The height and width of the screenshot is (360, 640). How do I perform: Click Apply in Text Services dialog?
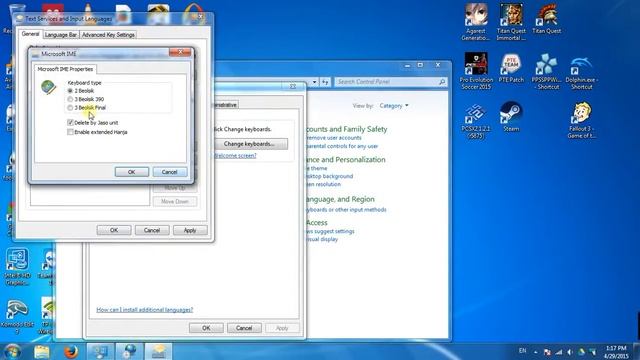tap(190, 230)
